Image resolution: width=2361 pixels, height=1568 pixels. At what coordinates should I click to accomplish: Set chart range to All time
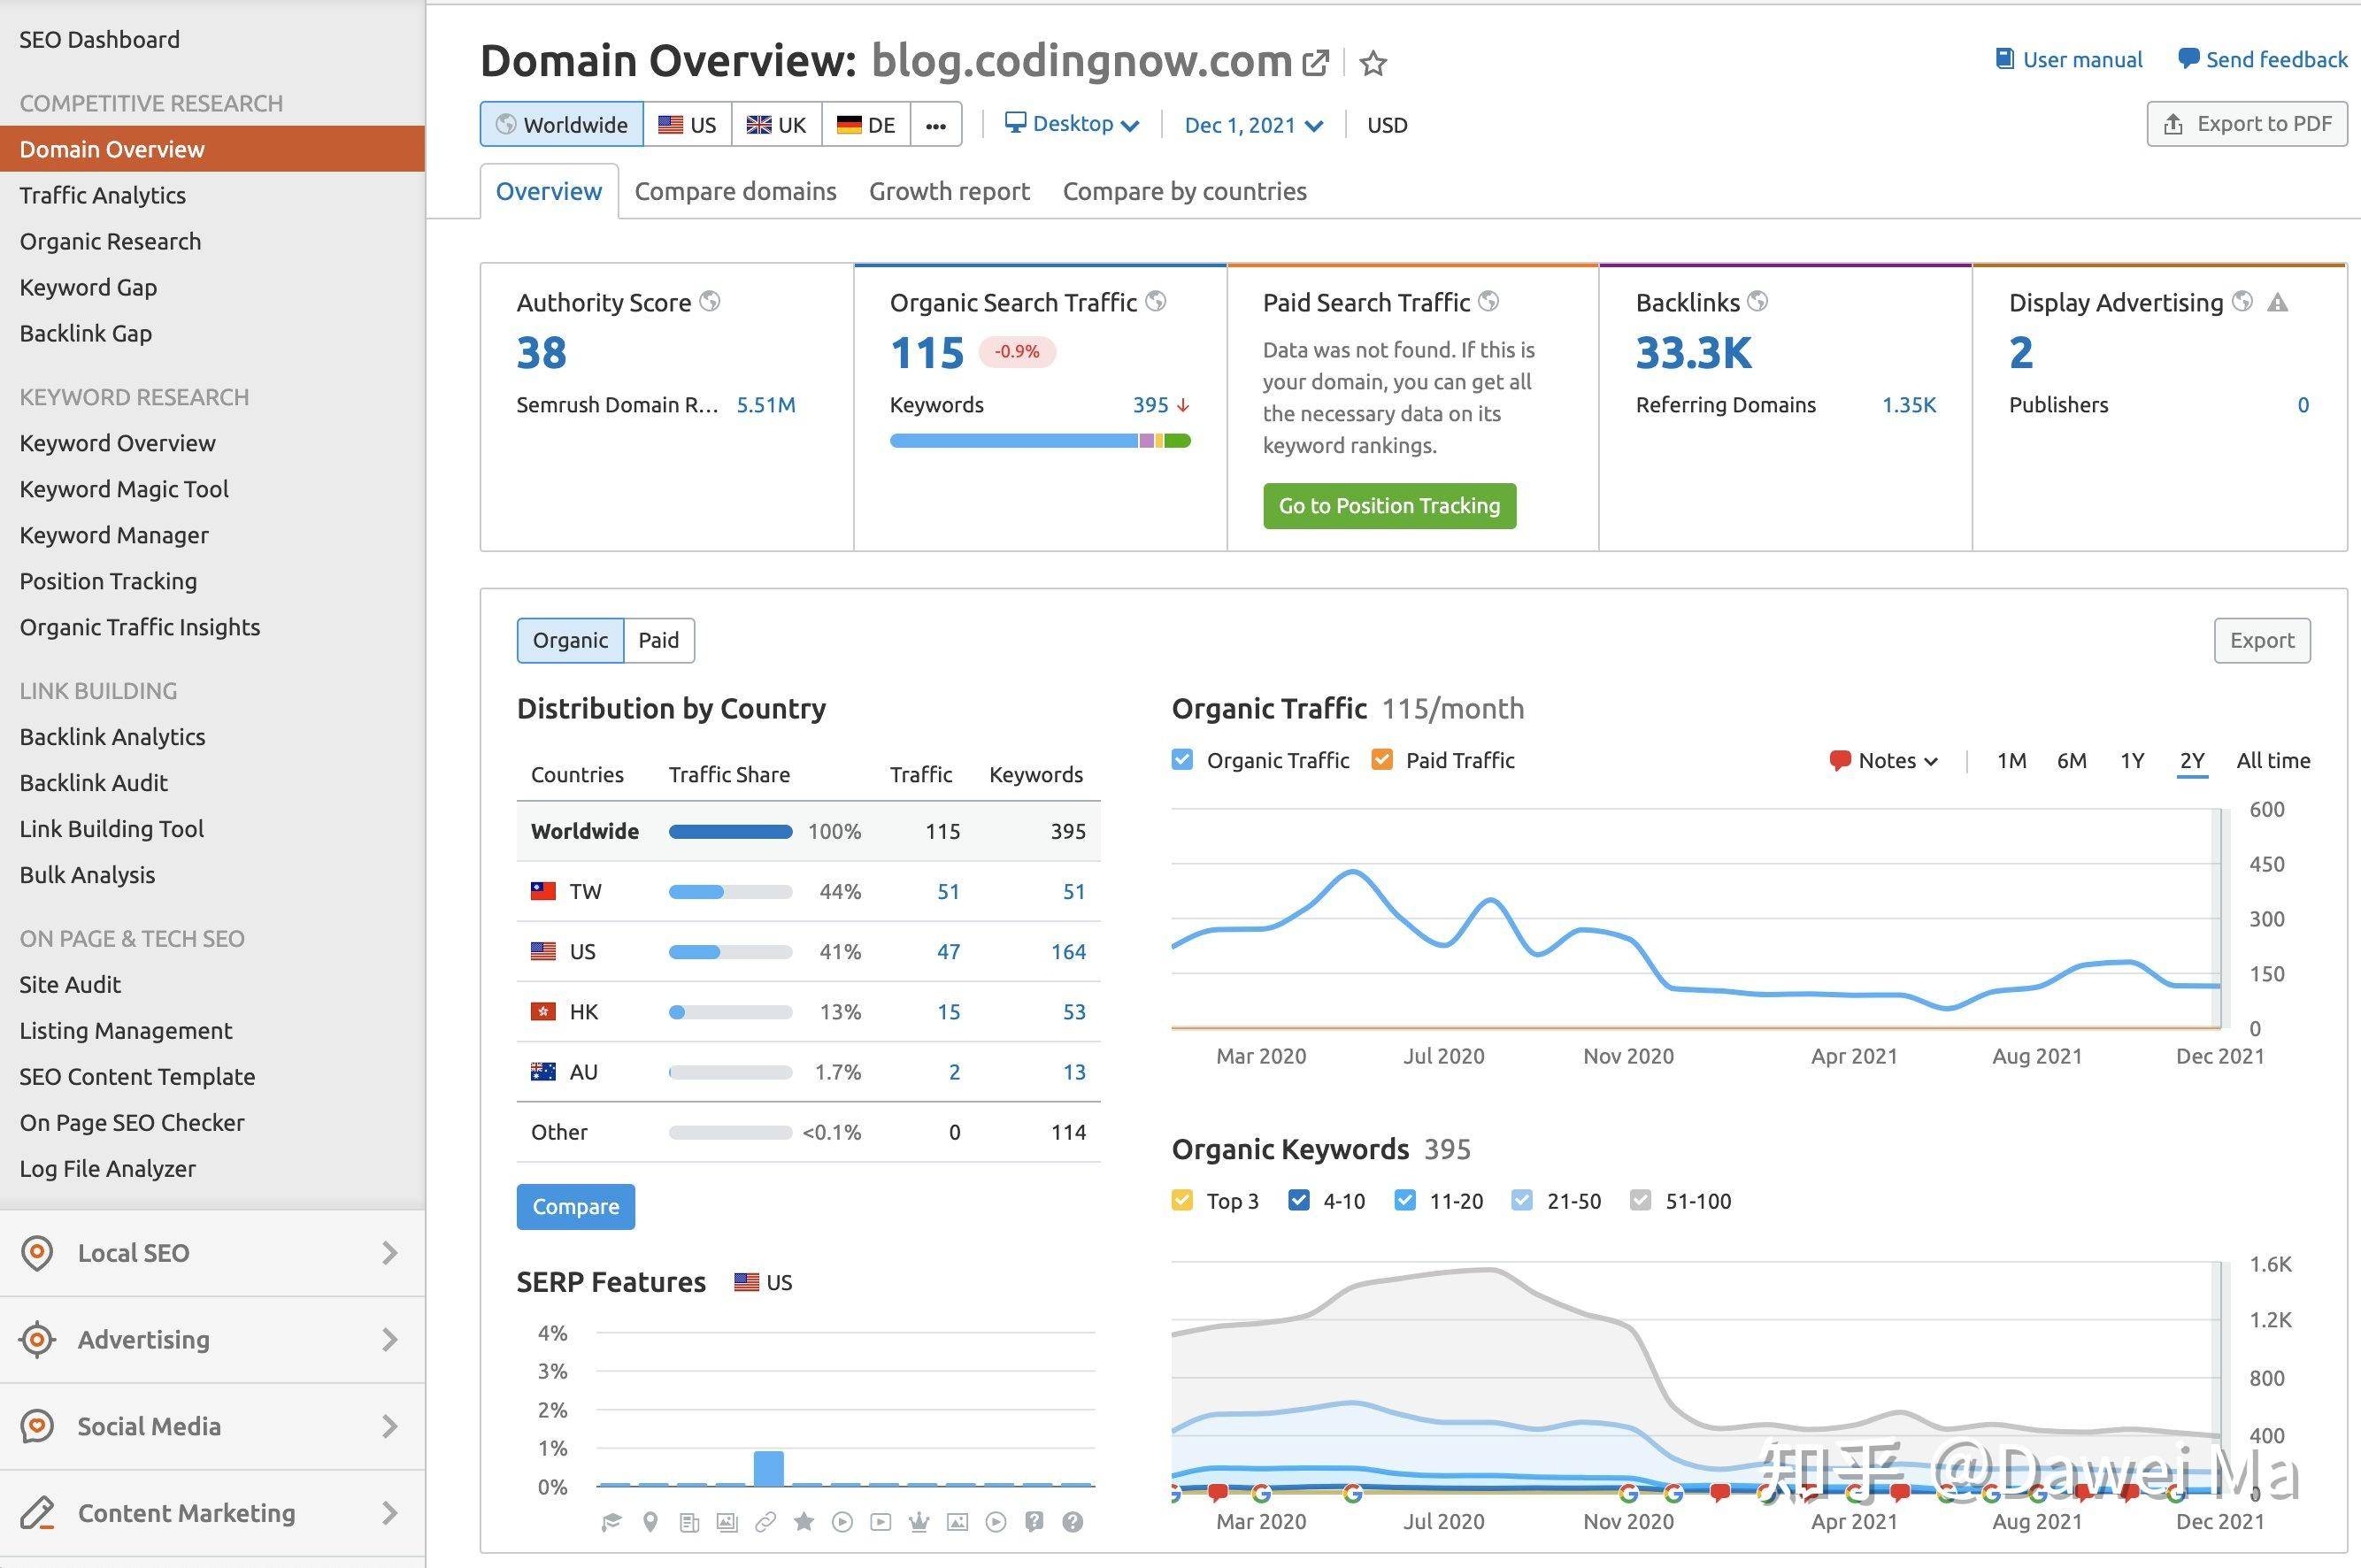click(x=2273, y=760)
